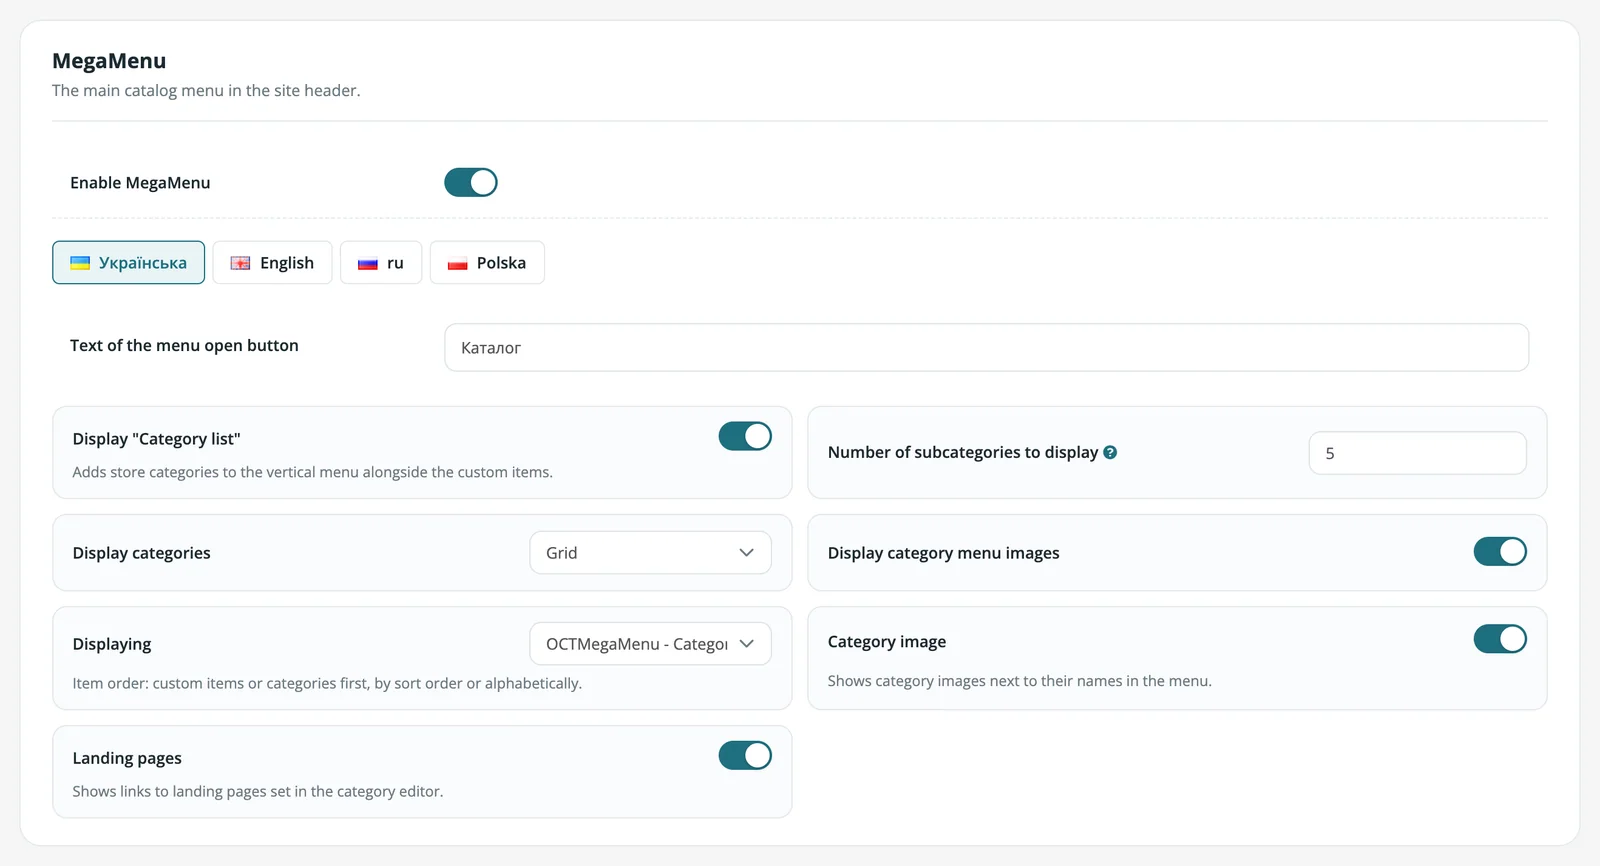Click "Number of subcategories to display" label

click(963, 452)
